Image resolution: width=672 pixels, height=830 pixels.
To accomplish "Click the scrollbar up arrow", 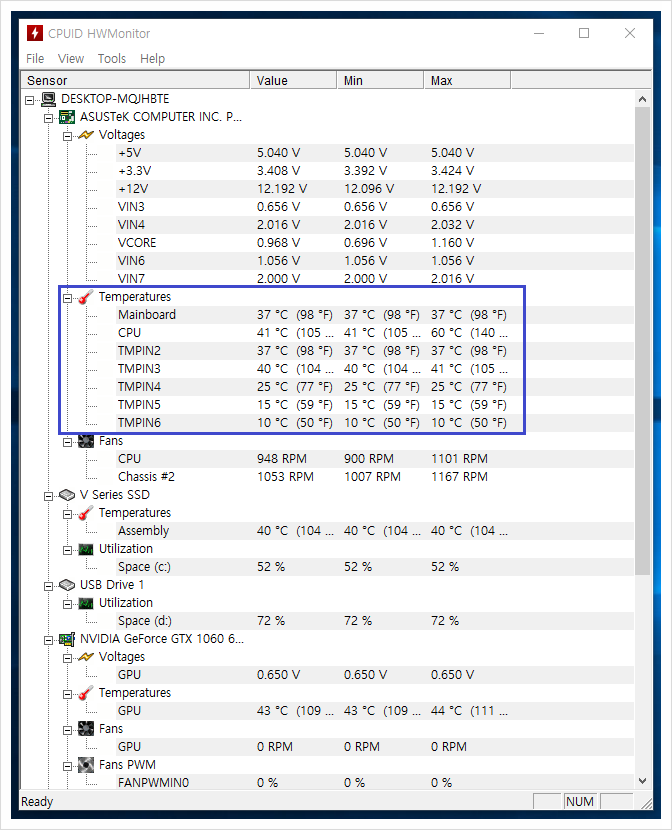I will (x=642, y=99).
